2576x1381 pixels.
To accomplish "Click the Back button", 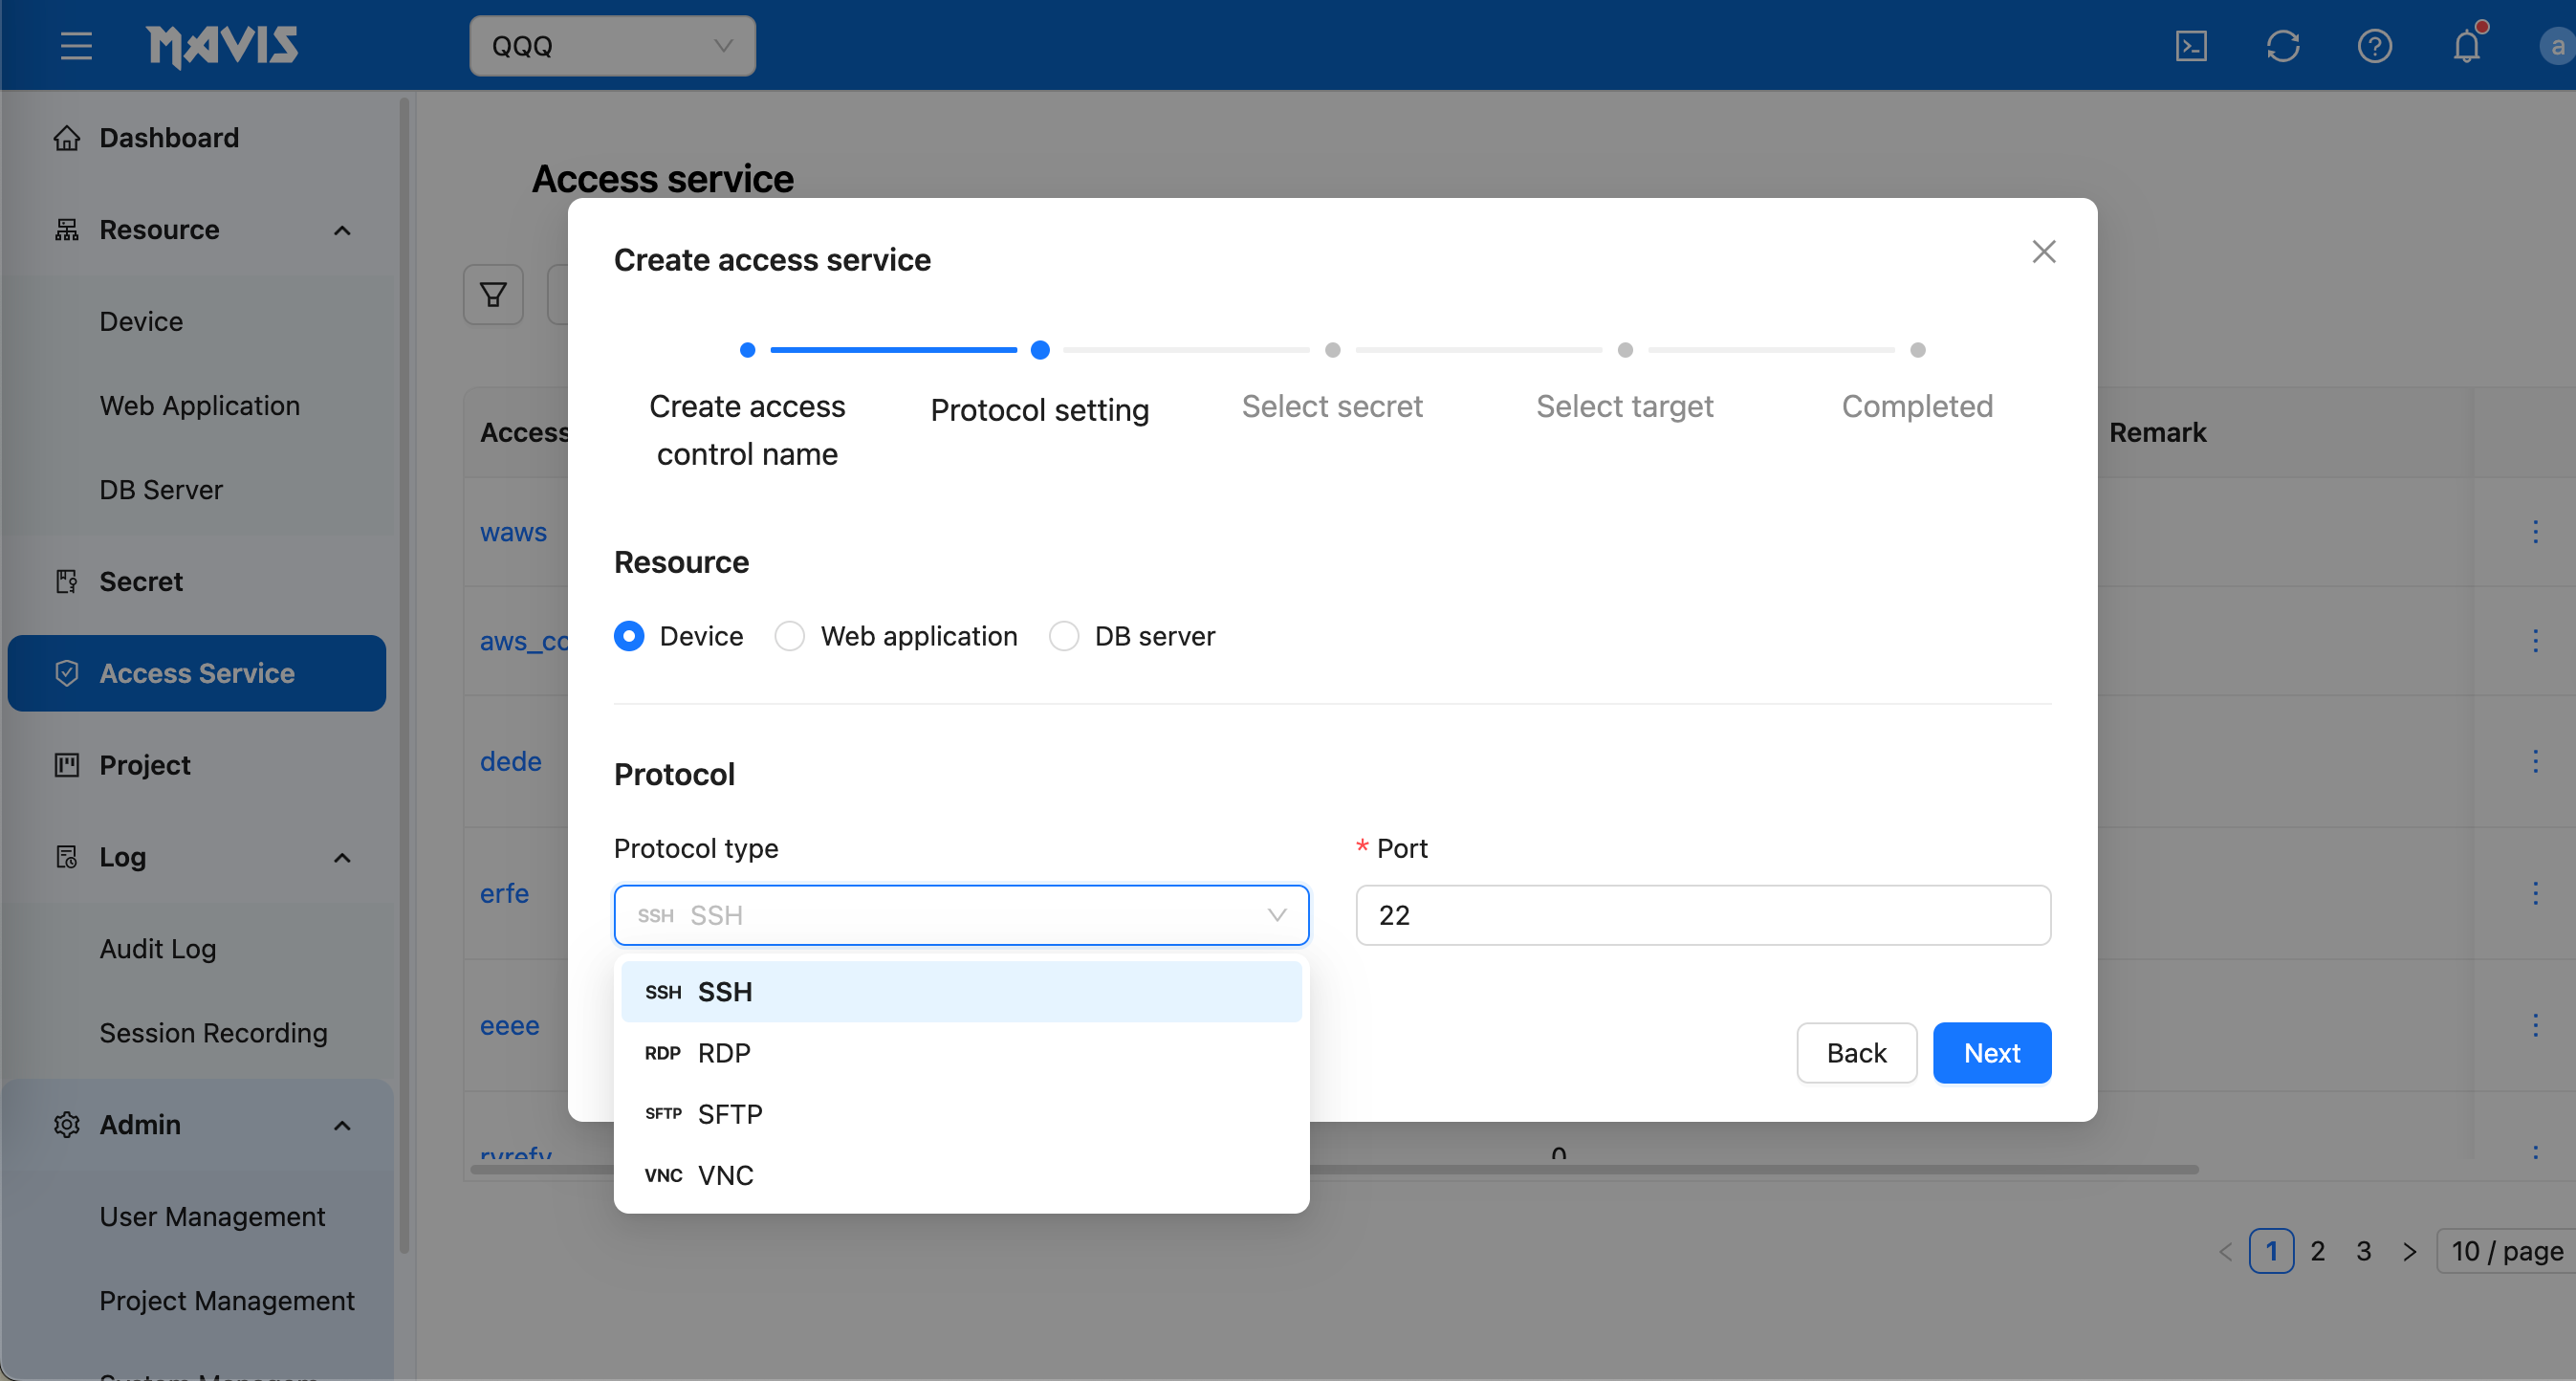I will coord(1856,1053).
